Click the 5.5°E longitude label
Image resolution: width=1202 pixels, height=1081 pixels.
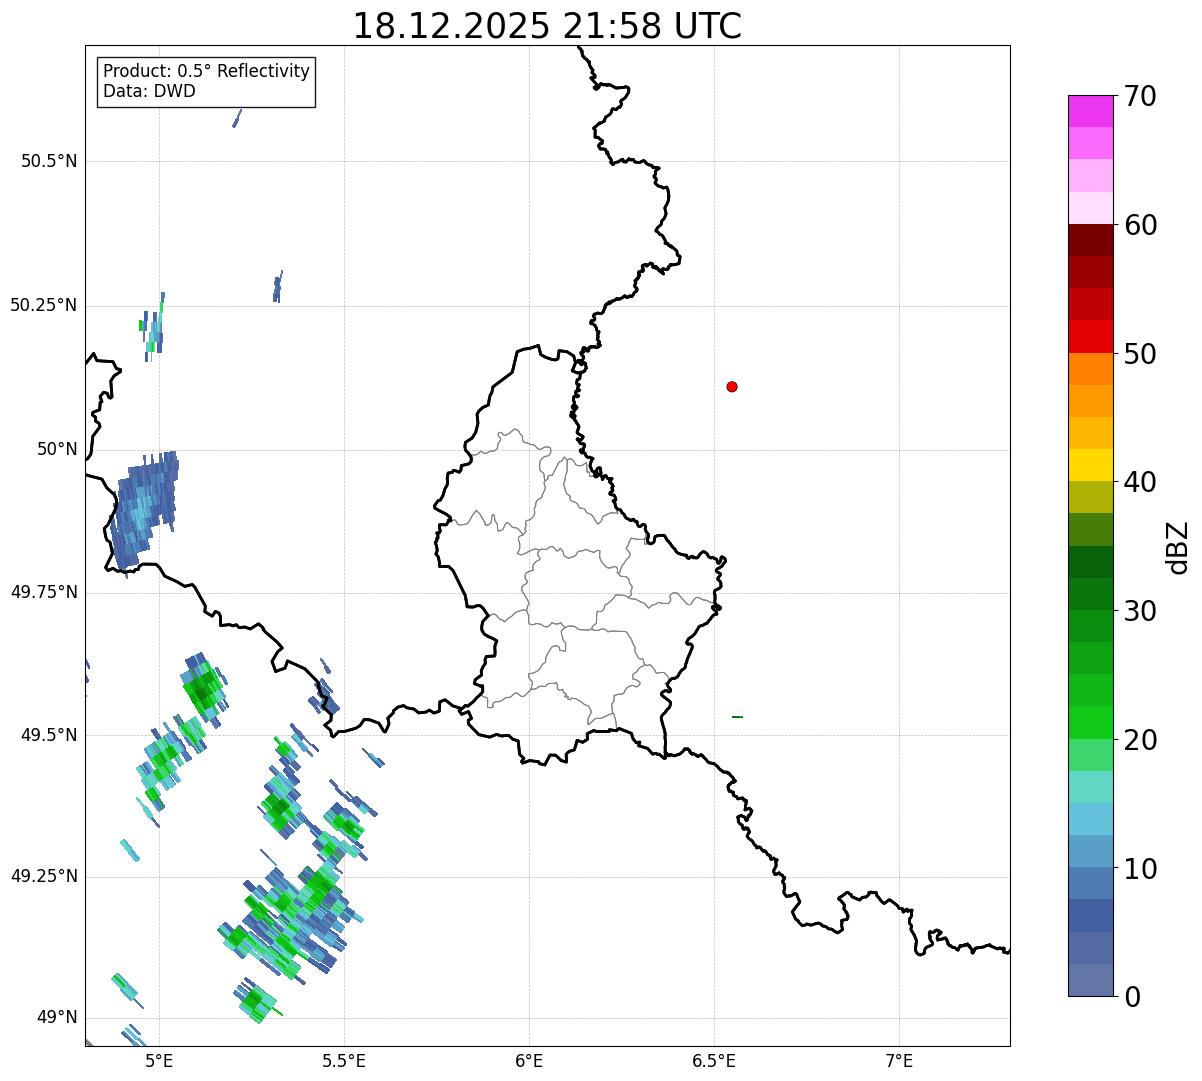(344, 1061)
